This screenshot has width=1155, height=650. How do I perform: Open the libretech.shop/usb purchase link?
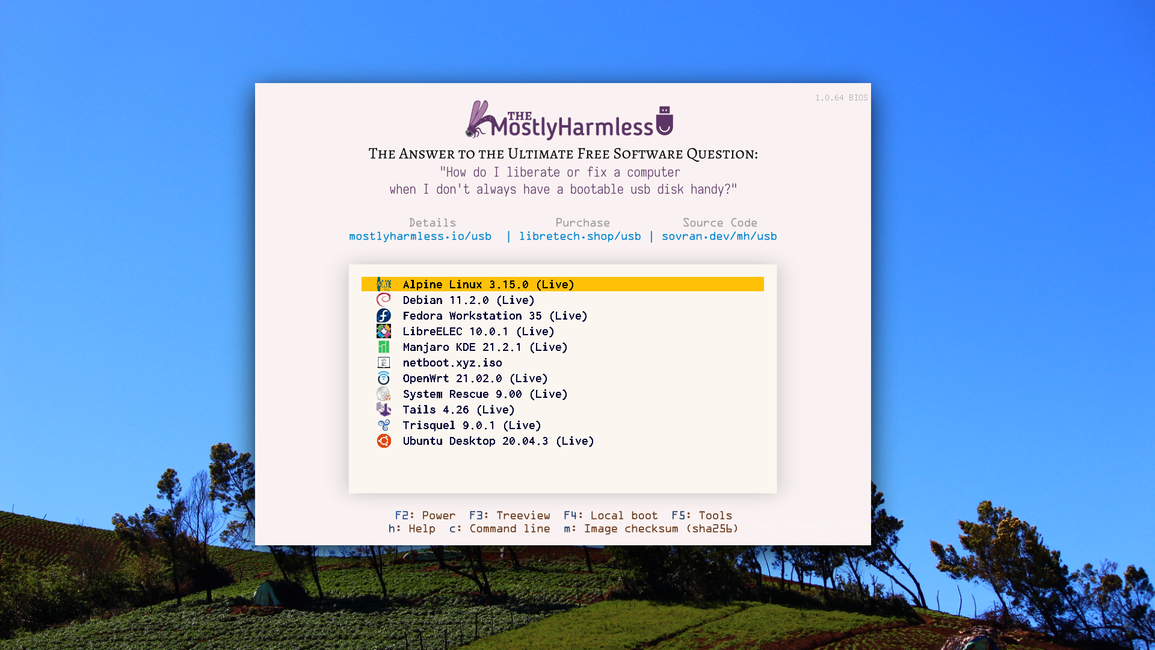580,237
